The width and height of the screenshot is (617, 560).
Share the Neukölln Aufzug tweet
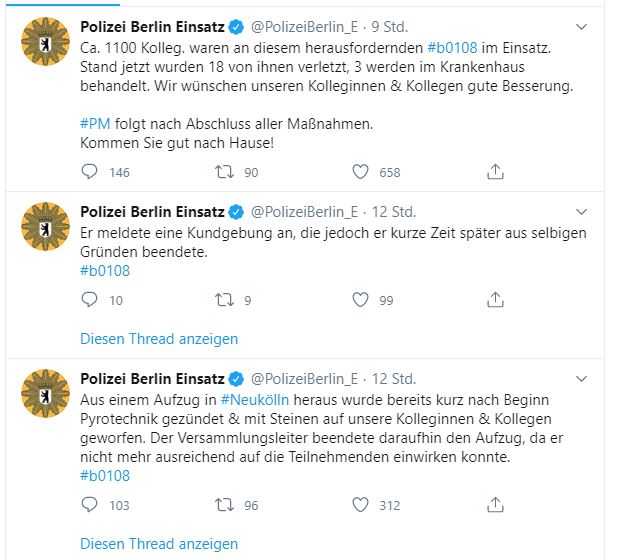point(495,505)
